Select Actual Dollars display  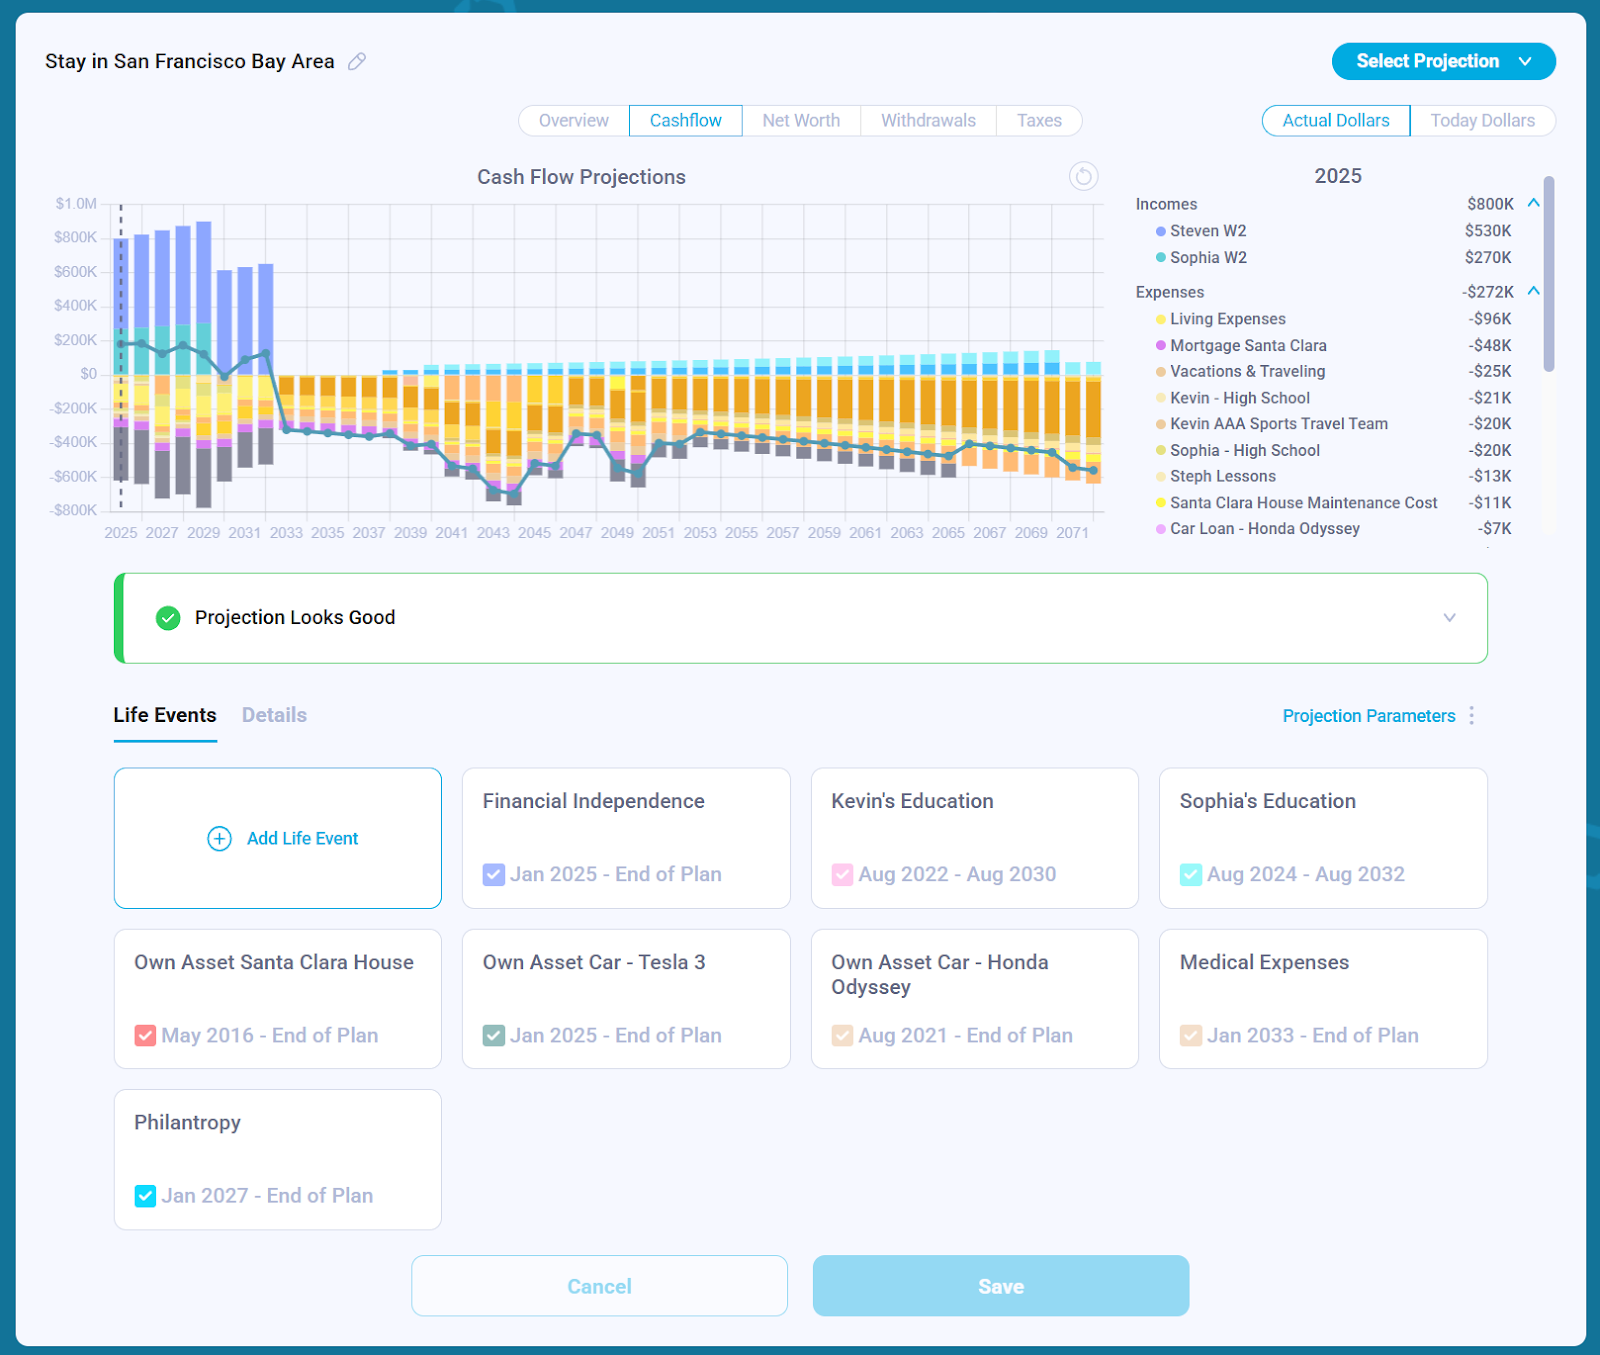(x=1336, y=121)
